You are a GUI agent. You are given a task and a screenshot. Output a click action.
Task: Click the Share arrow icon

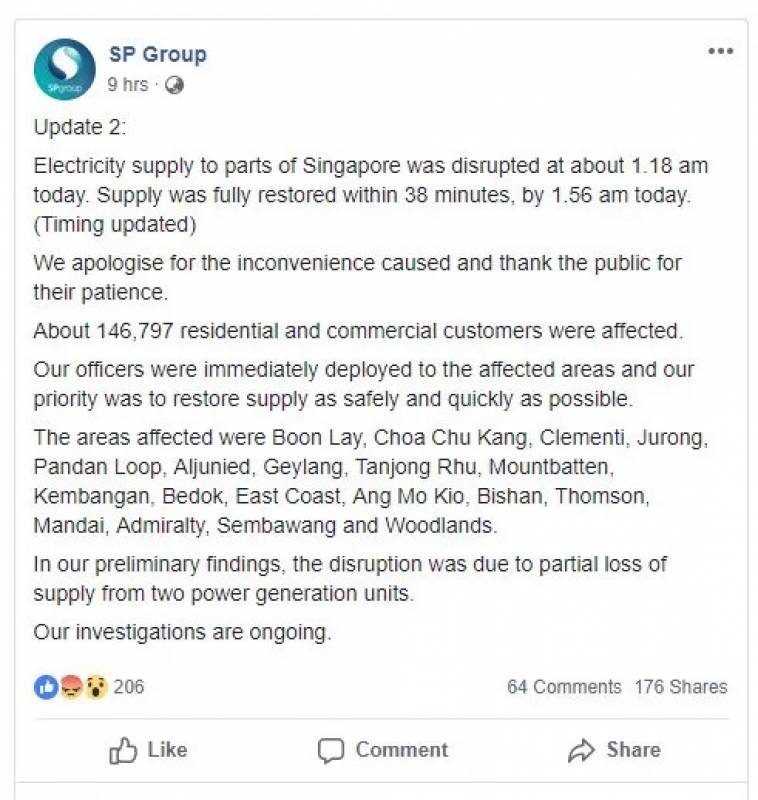coord(581,750)
